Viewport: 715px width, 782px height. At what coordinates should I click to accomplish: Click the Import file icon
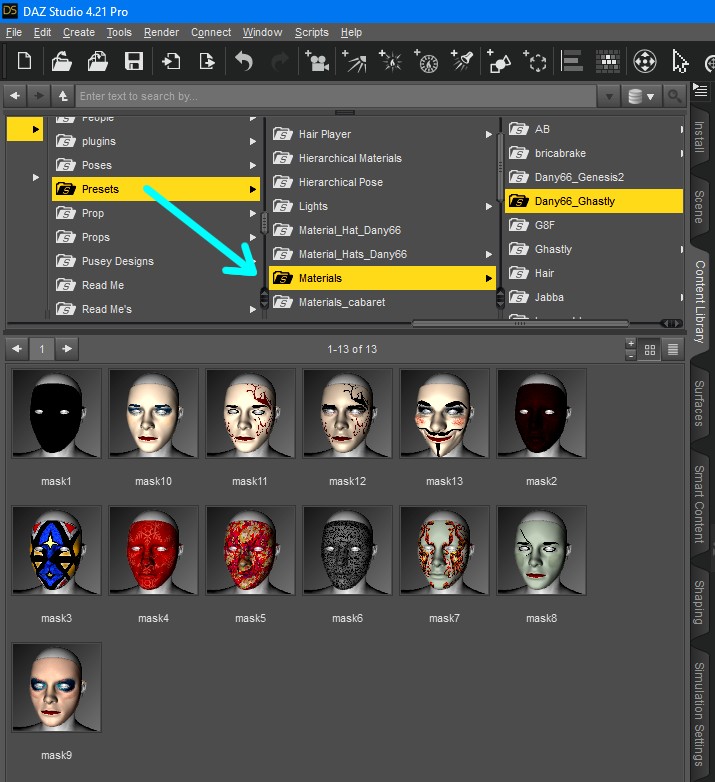click(171, 62)
